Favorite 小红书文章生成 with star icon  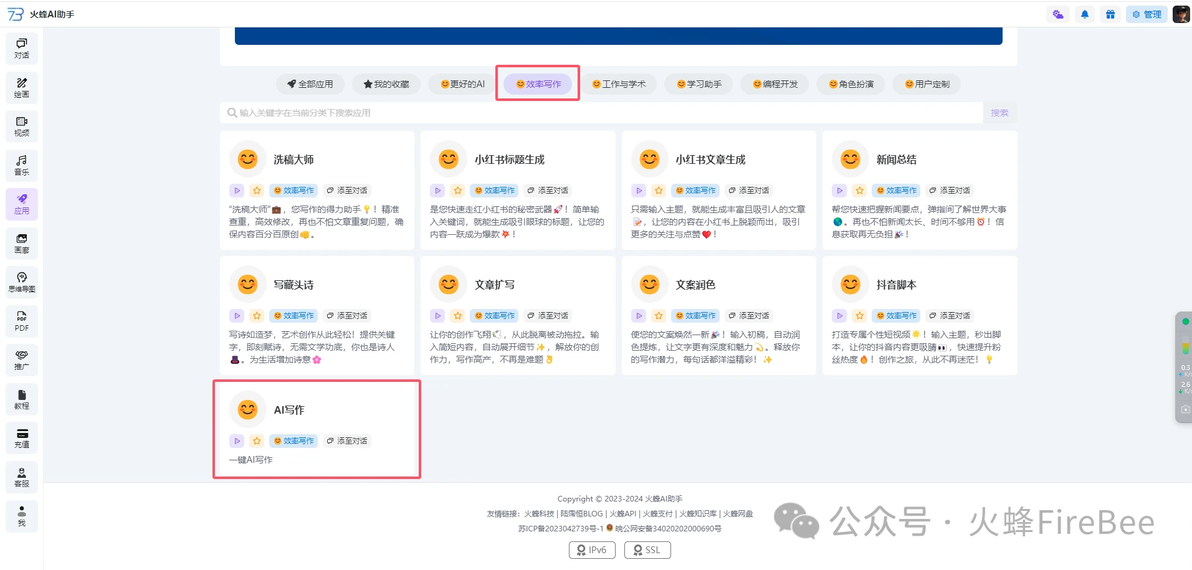(659, 190)
